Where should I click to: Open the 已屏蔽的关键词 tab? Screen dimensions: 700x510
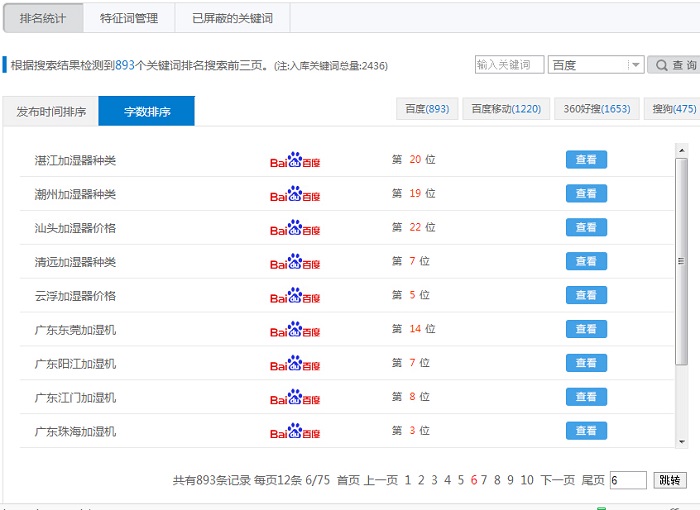coord(231,18)
